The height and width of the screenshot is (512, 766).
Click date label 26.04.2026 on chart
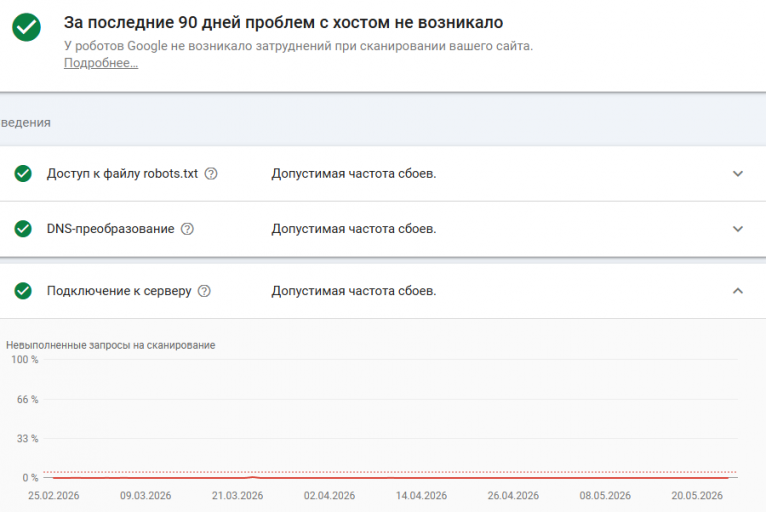click(x=513, y=495)
